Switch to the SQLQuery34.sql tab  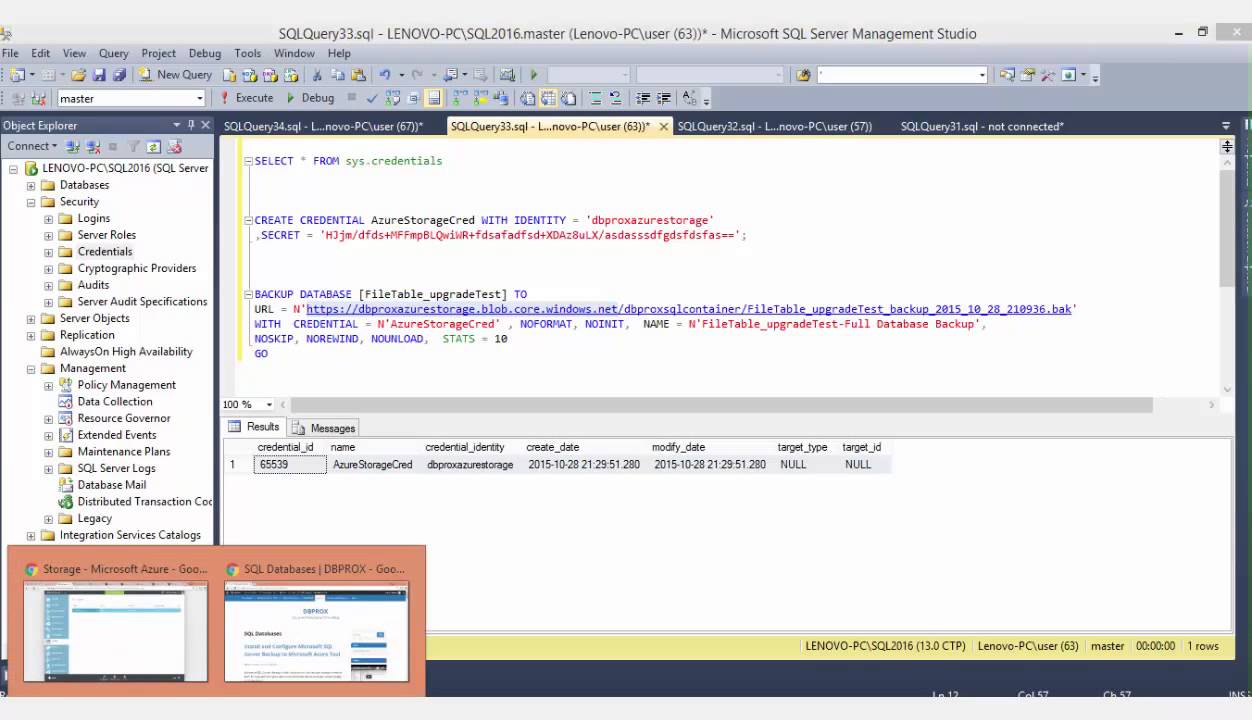tap(323, 126)
